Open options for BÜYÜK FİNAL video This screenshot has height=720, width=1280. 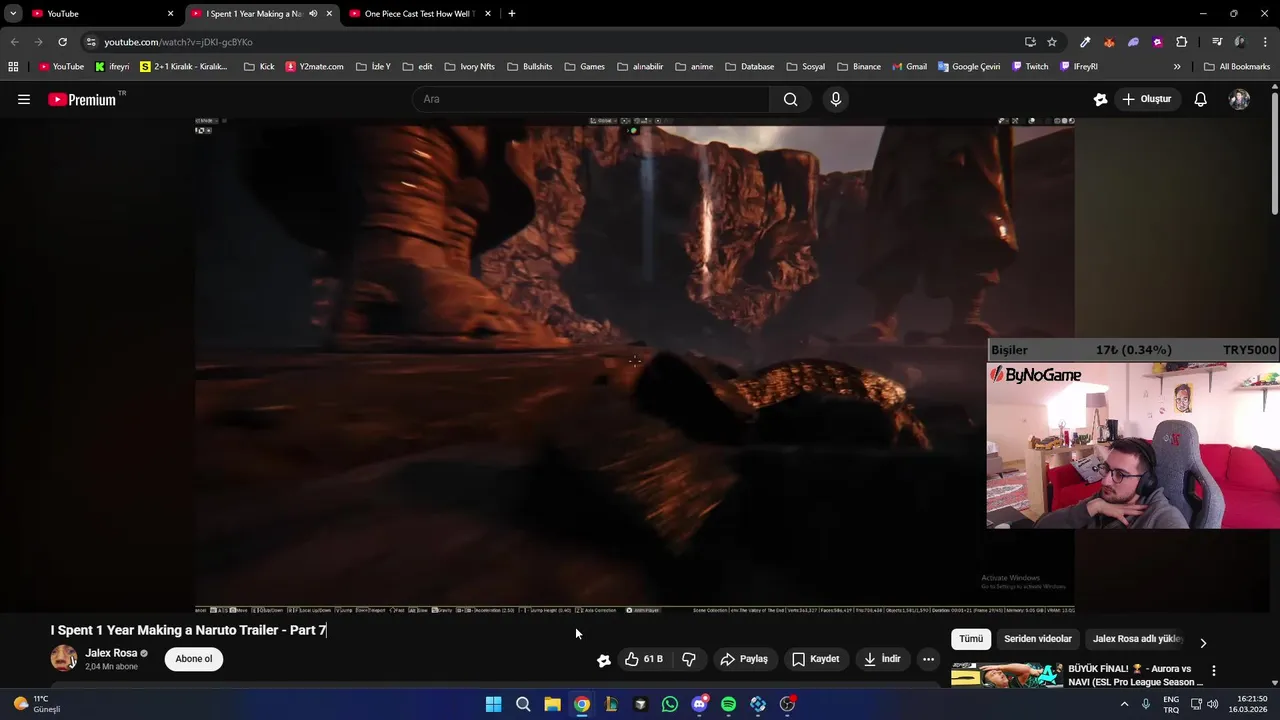(1214, 671)
